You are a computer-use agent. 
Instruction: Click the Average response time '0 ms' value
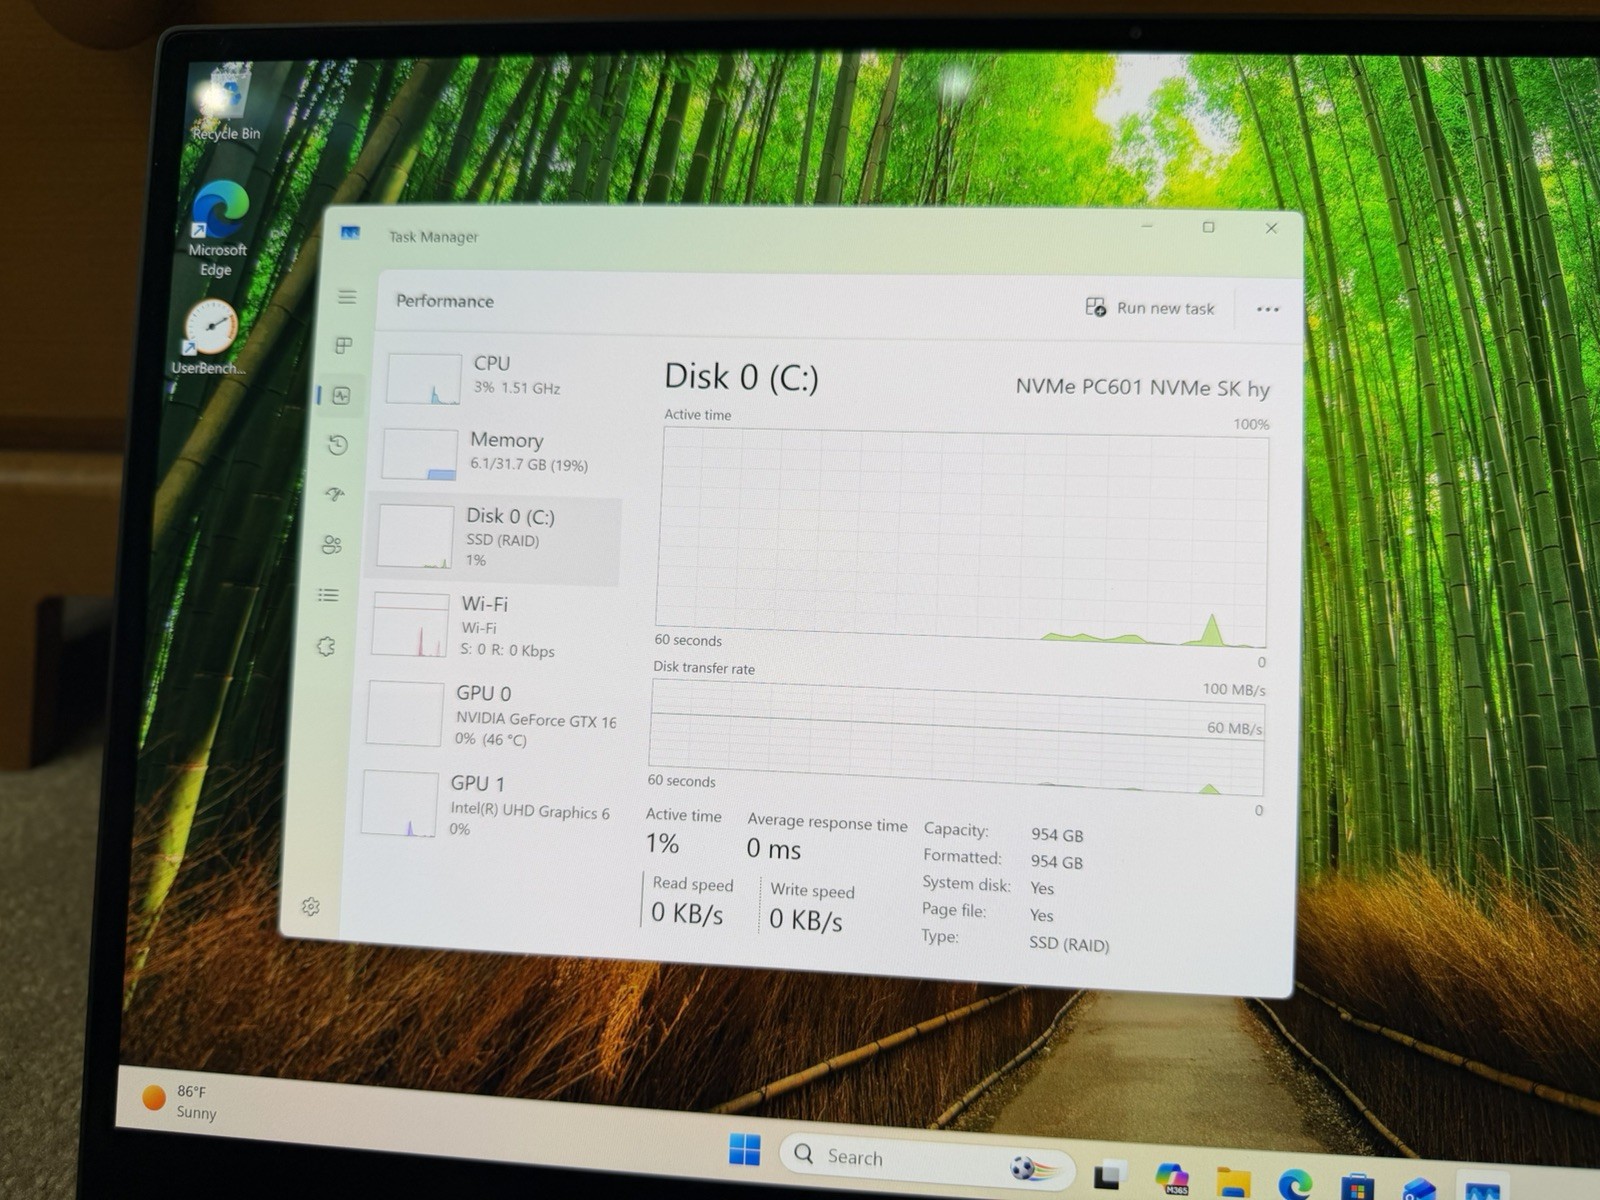click(773, 849)
